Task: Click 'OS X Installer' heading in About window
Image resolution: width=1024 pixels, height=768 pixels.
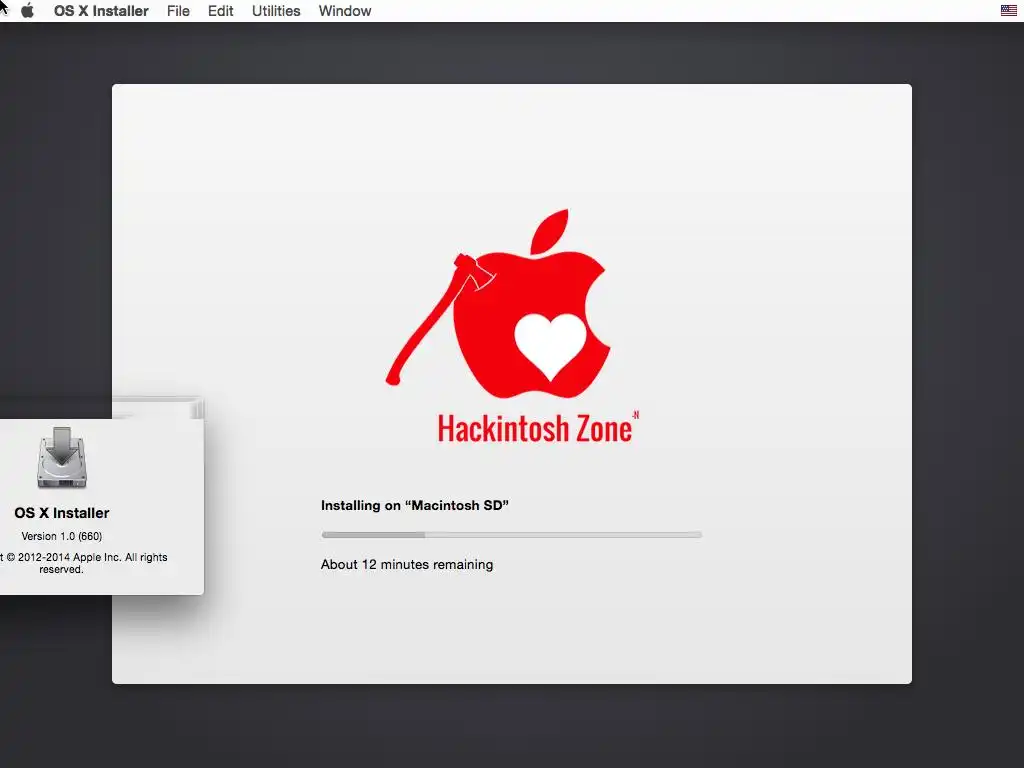Action: coord(62,513)
